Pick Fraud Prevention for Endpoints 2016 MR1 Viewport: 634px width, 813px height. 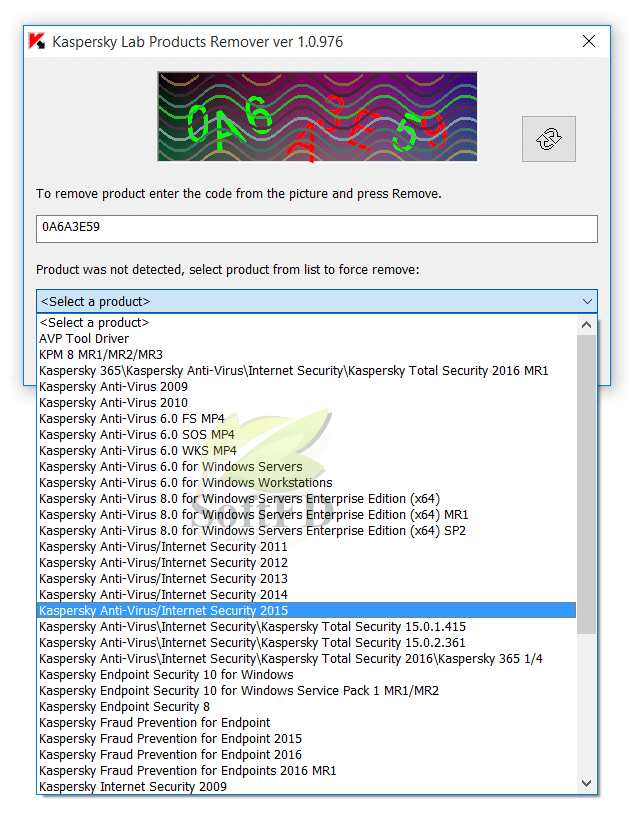coord(306,771)
